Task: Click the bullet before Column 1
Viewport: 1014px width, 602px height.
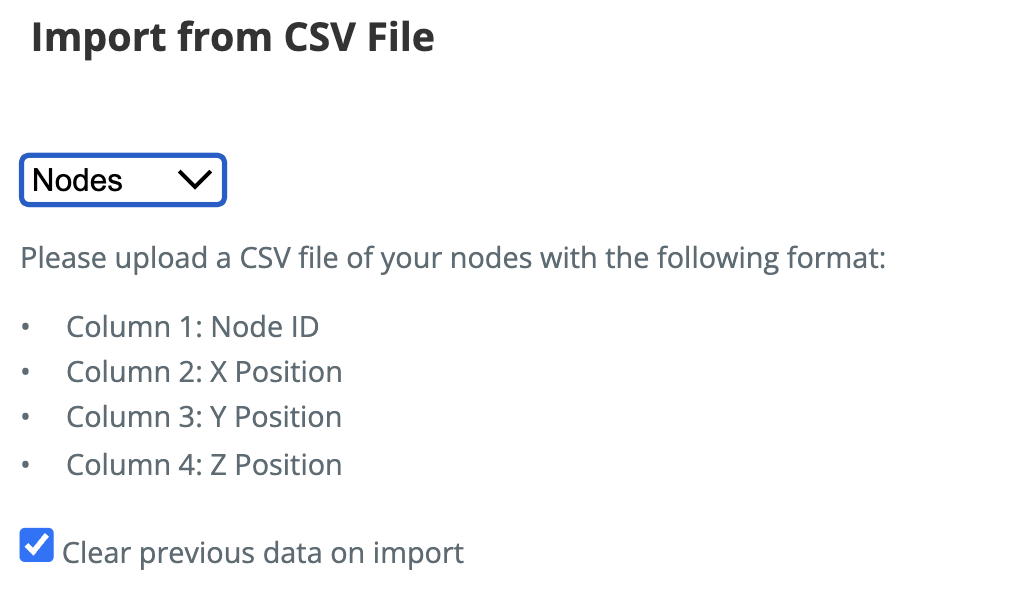Action: click(26, 328)
